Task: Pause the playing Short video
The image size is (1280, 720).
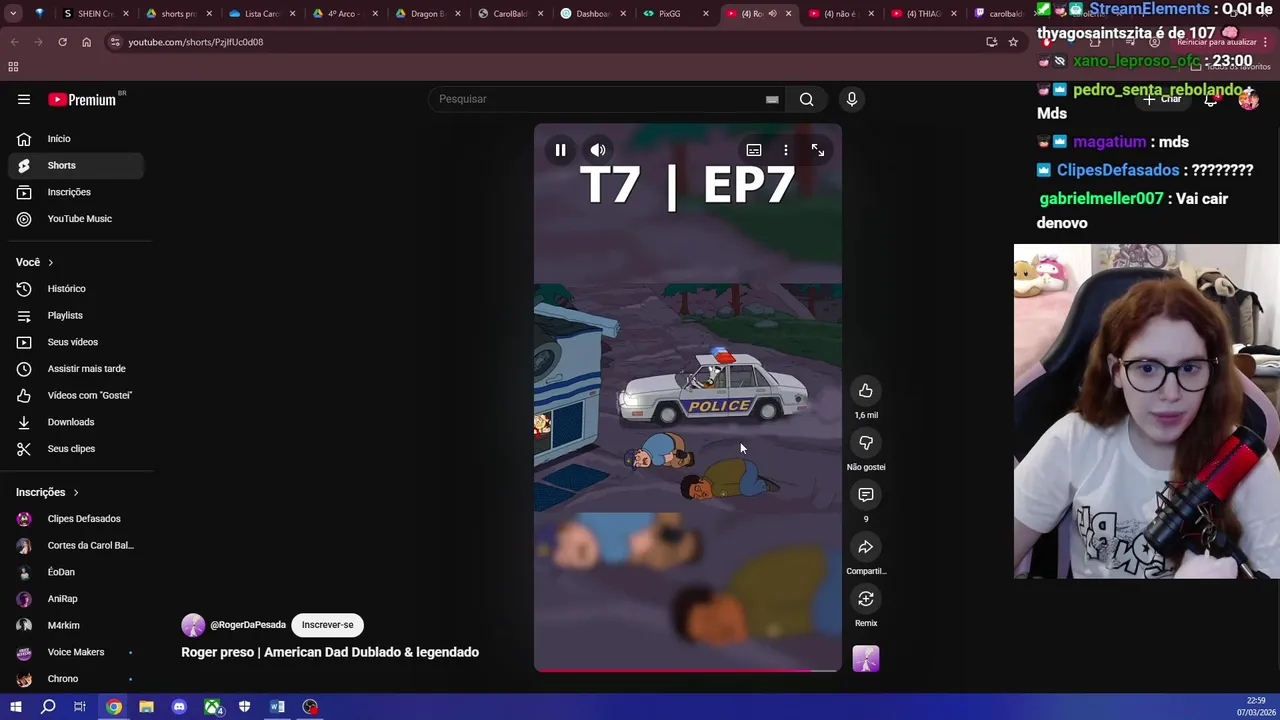Action: pyautogui.click(x=560, y=150)
